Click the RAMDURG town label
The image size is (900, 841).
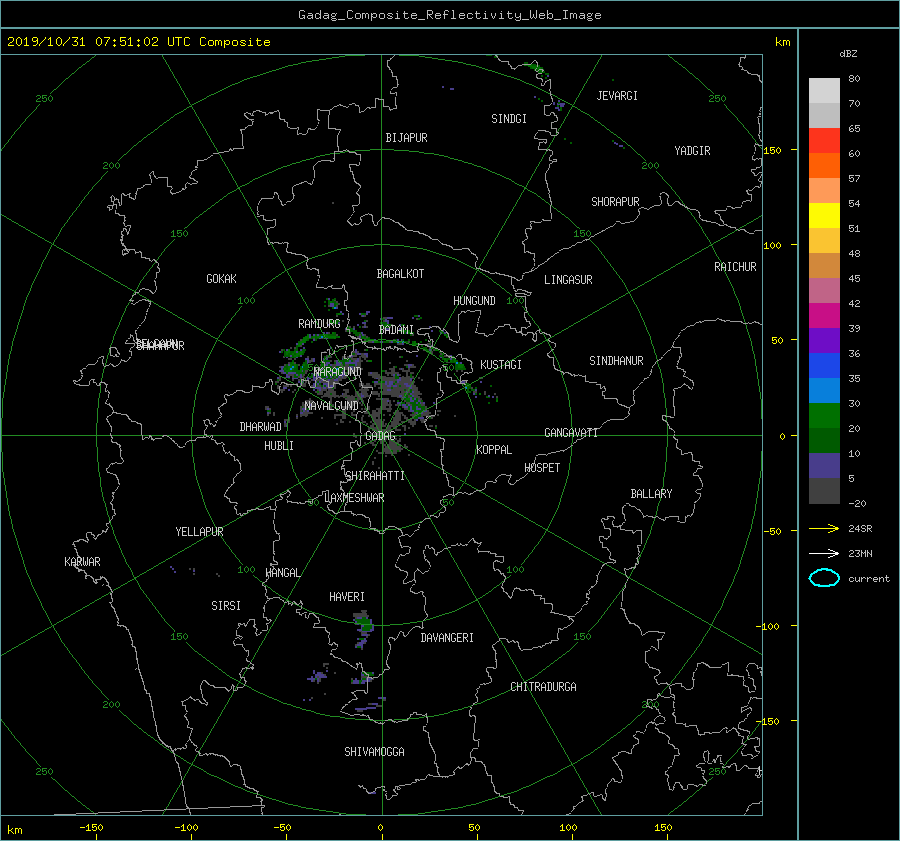pos(319,324)
